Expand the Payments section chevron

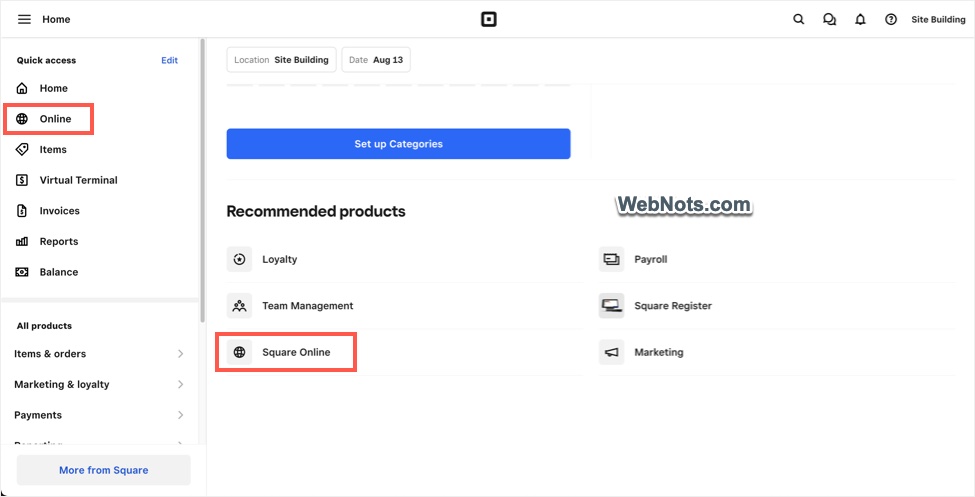click(180, 415)
